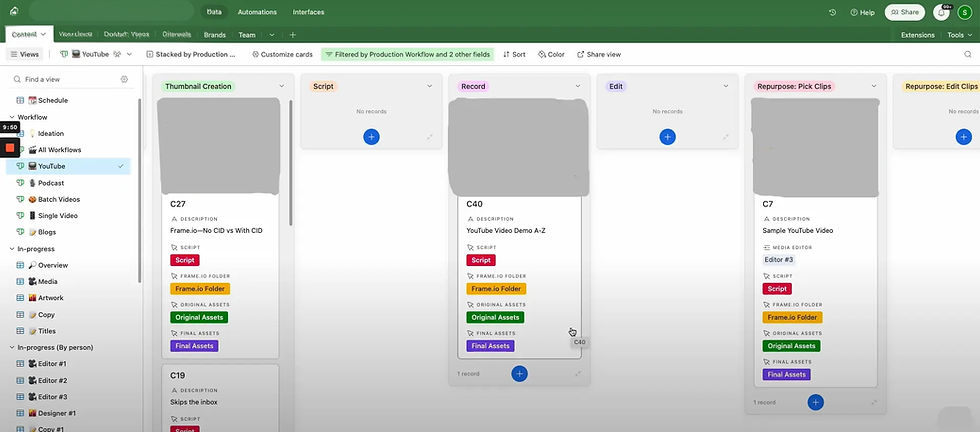Click the Find a view search field
The image size is (980, 432).
coord(66,79)
